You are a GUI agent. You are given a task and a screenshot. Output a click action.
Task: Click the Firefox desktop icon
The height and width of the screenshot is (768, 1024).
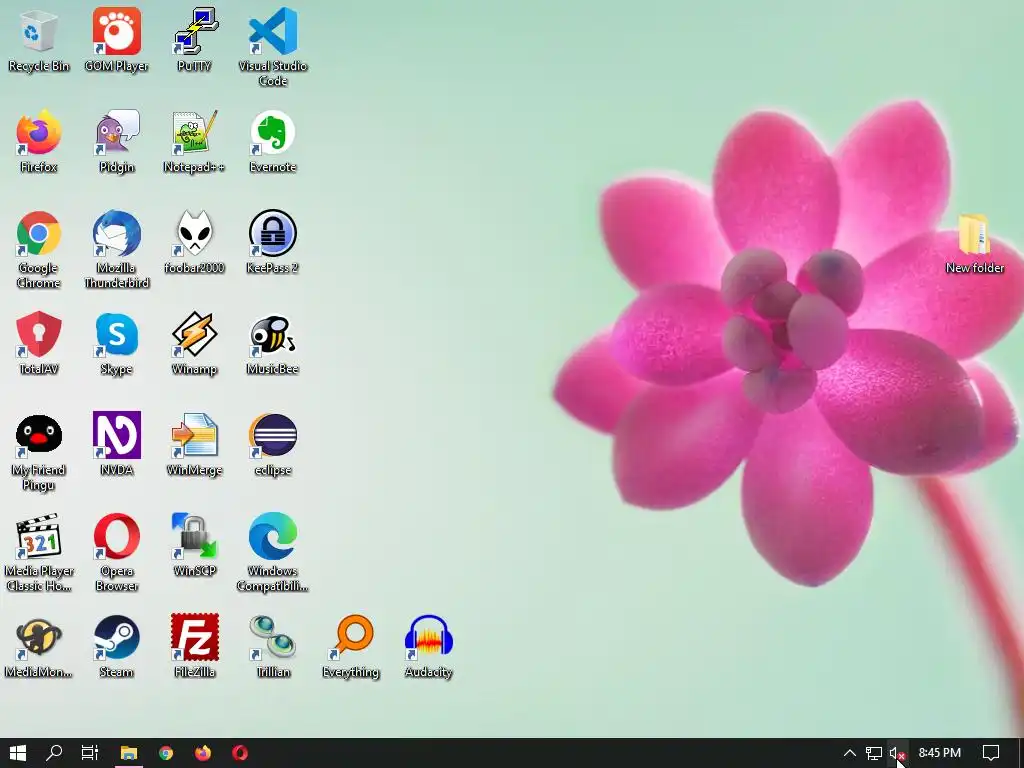click(39, 142)
